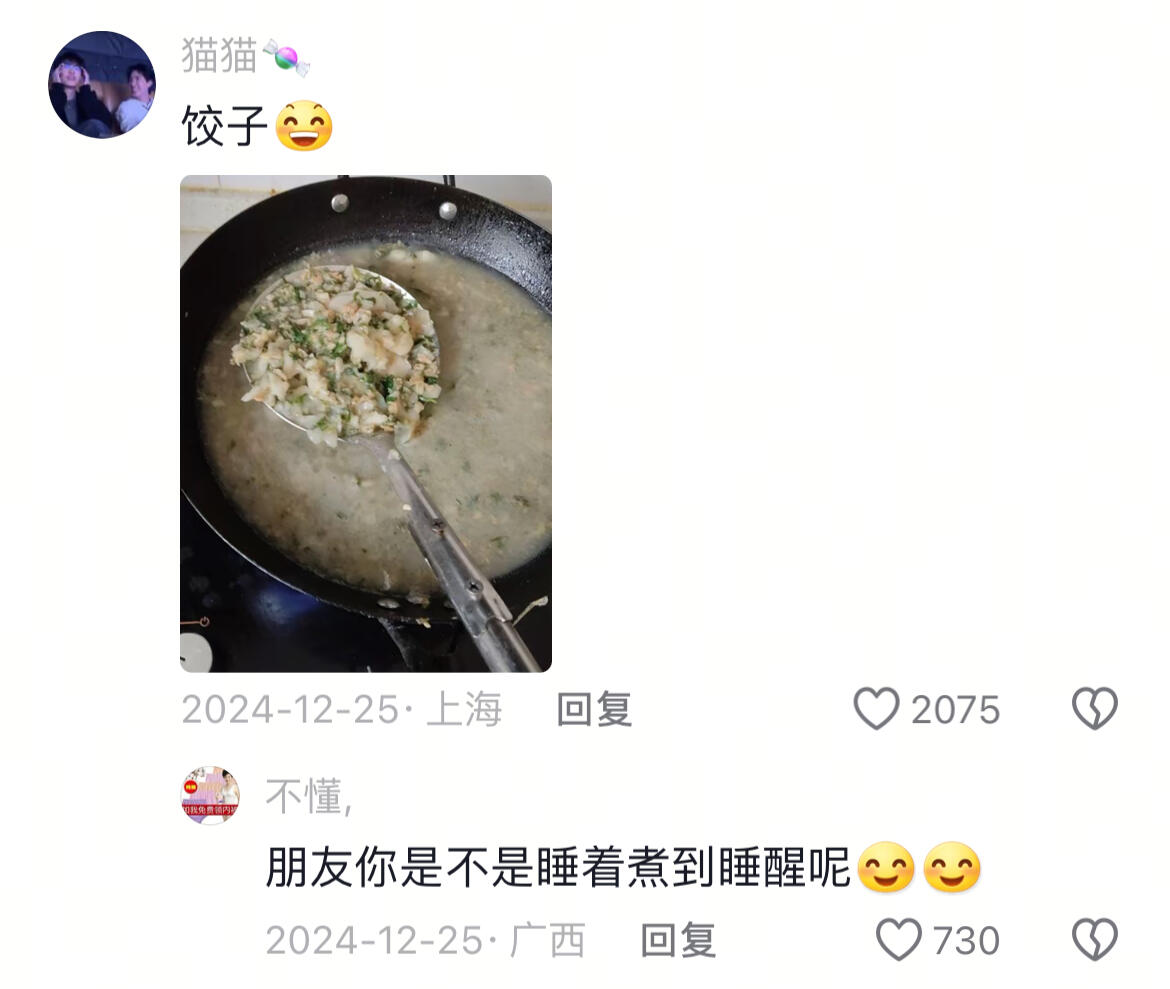Reply to the comment from 广西
Viewport: 1170px width, 989px height.
(x=678, y=940)
